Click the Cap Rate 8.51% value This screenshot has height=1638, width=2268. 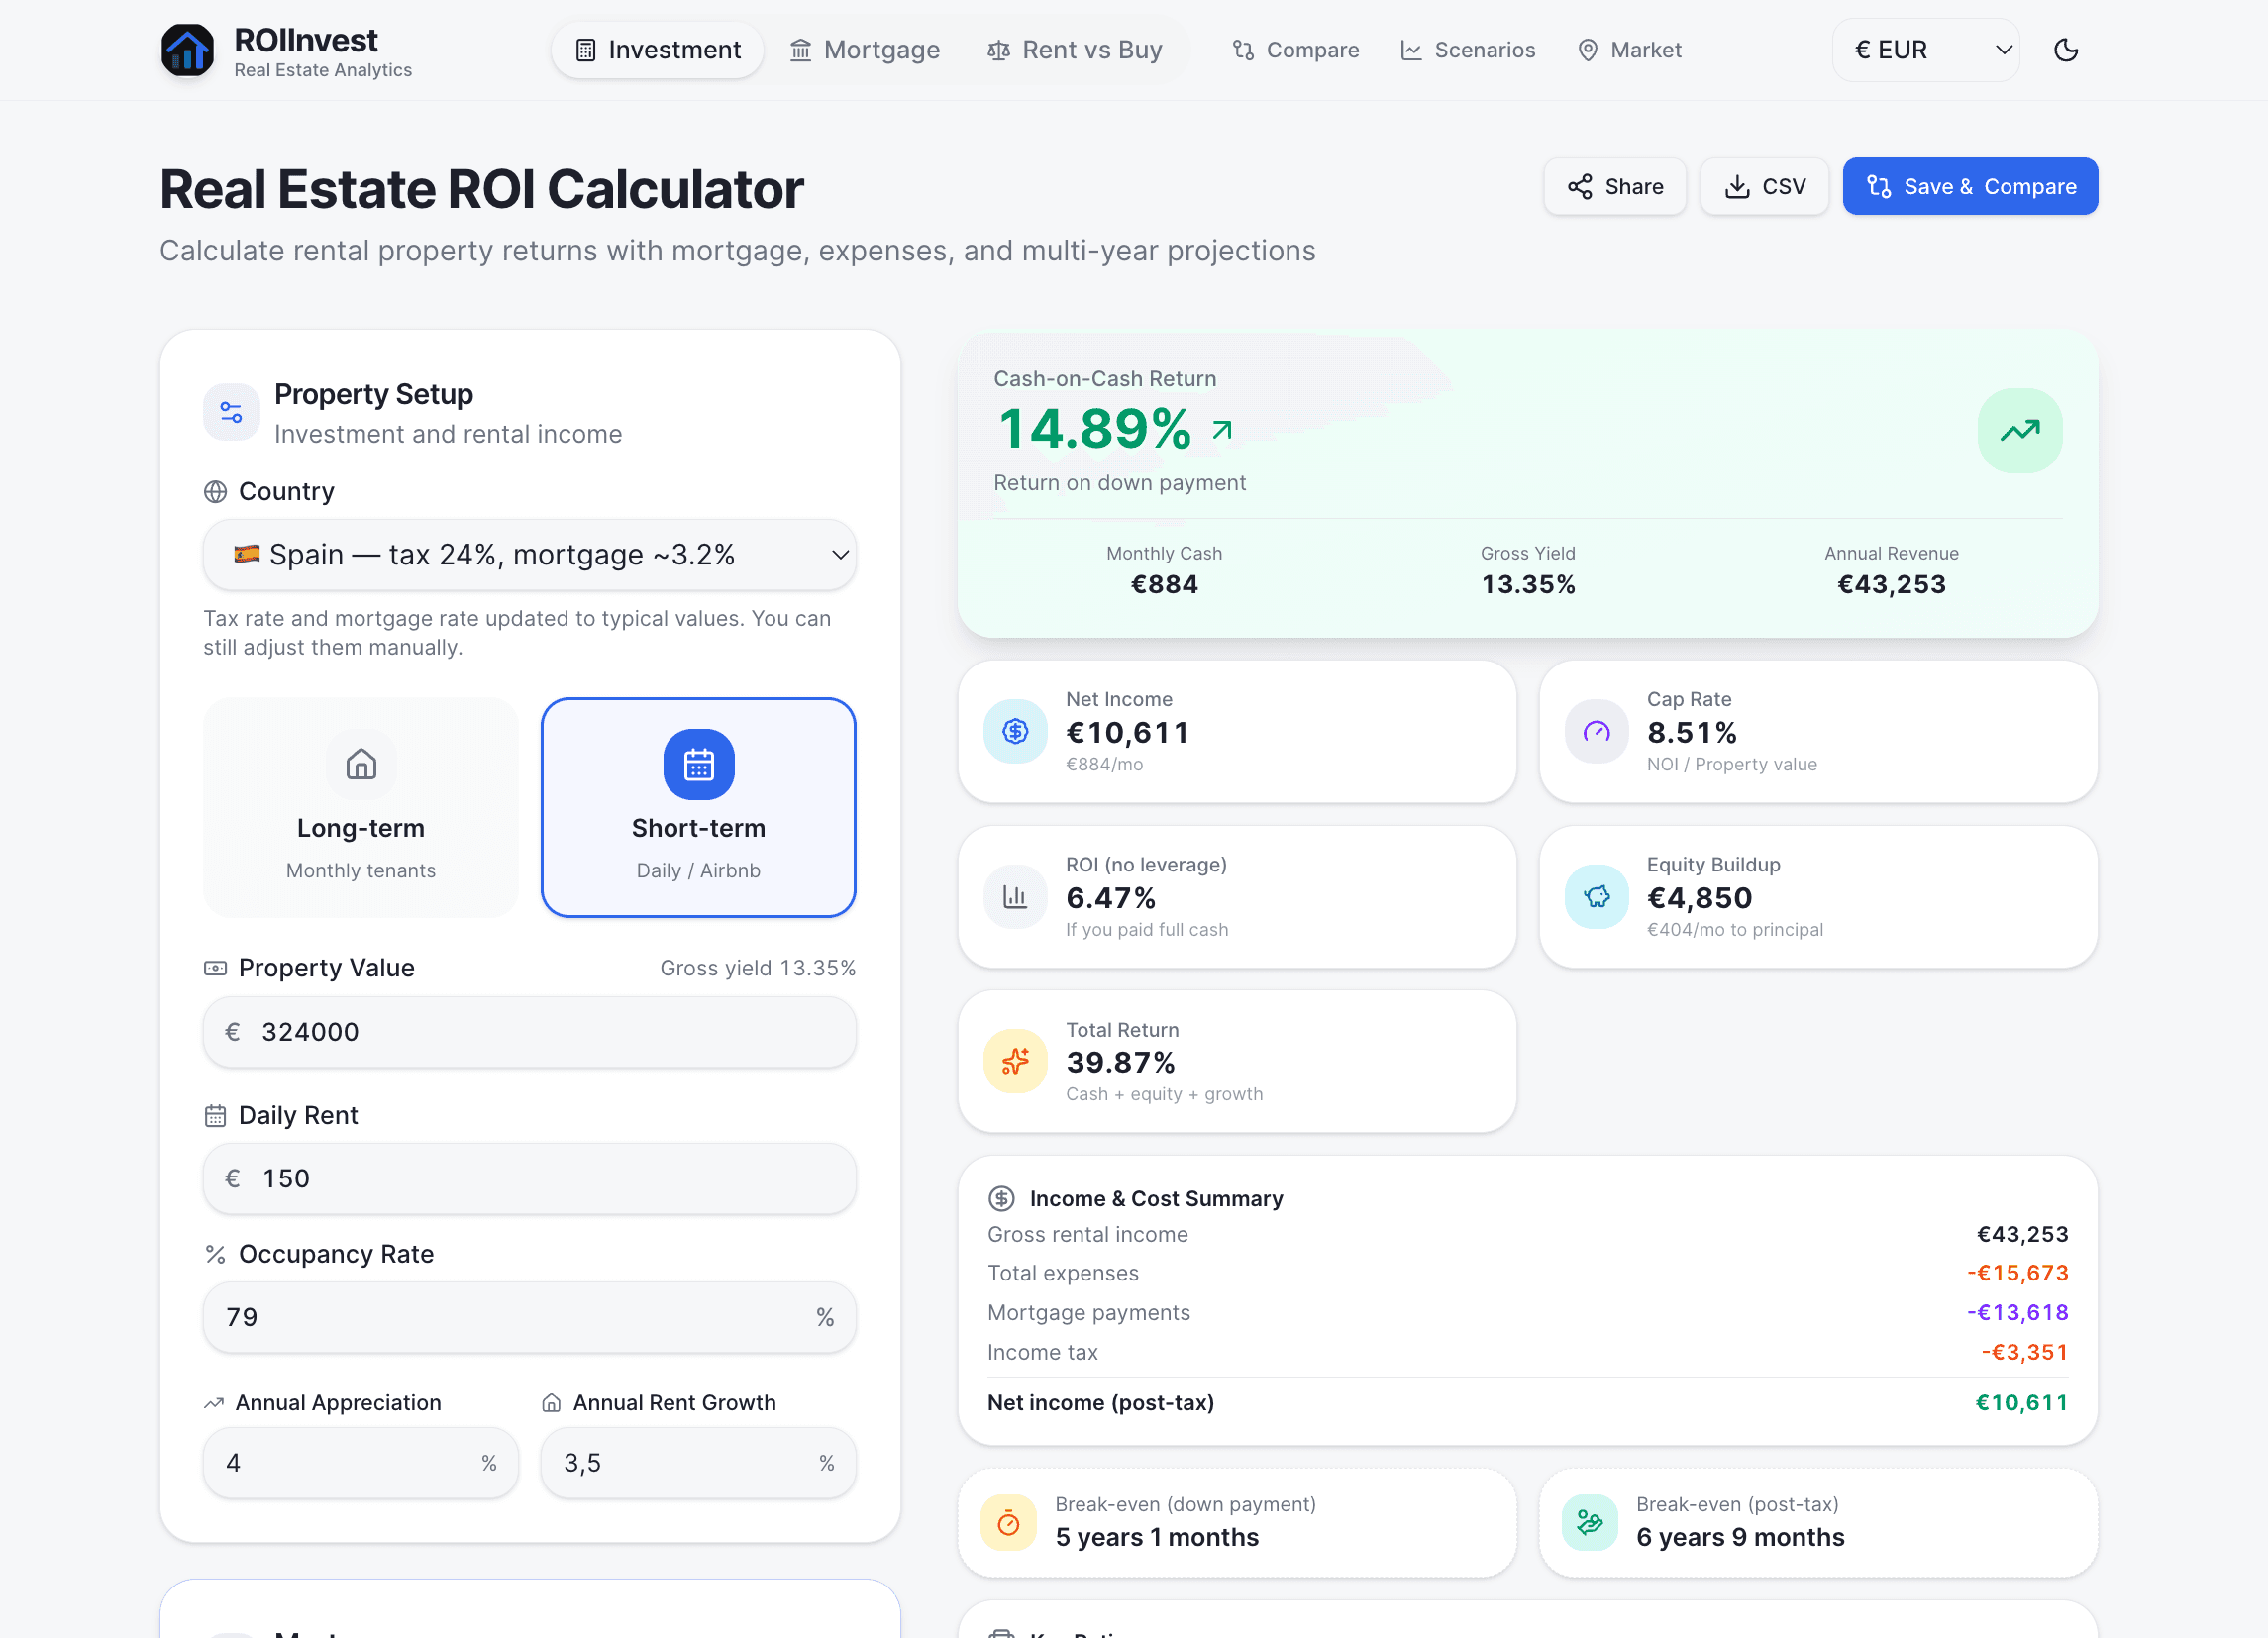tap(1691, 732)
